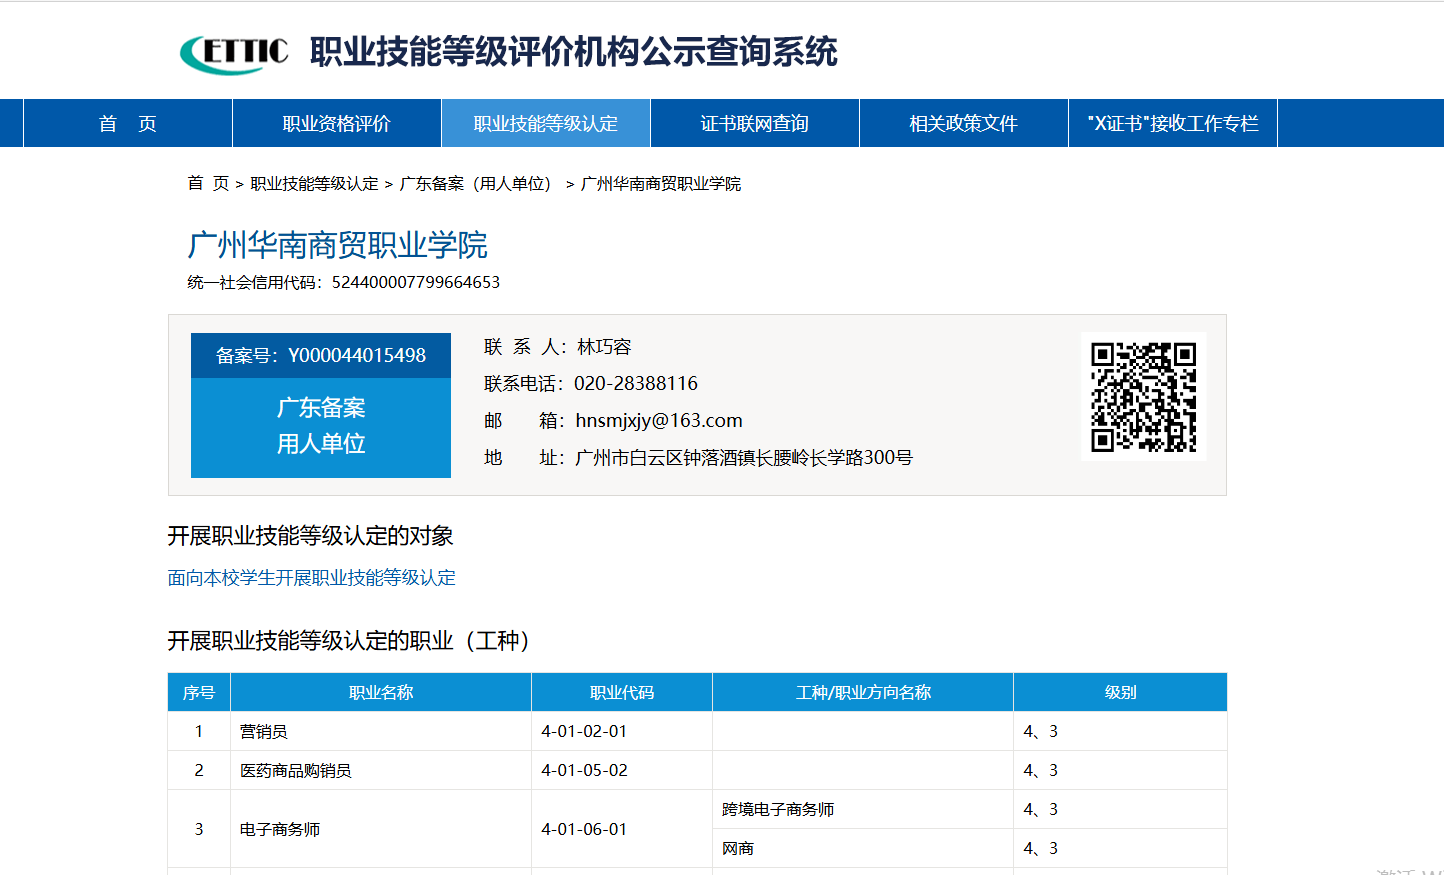Screen dimensions: 1444x875
Task: Click the QR code image
Action: click(x=1143, y=397)
